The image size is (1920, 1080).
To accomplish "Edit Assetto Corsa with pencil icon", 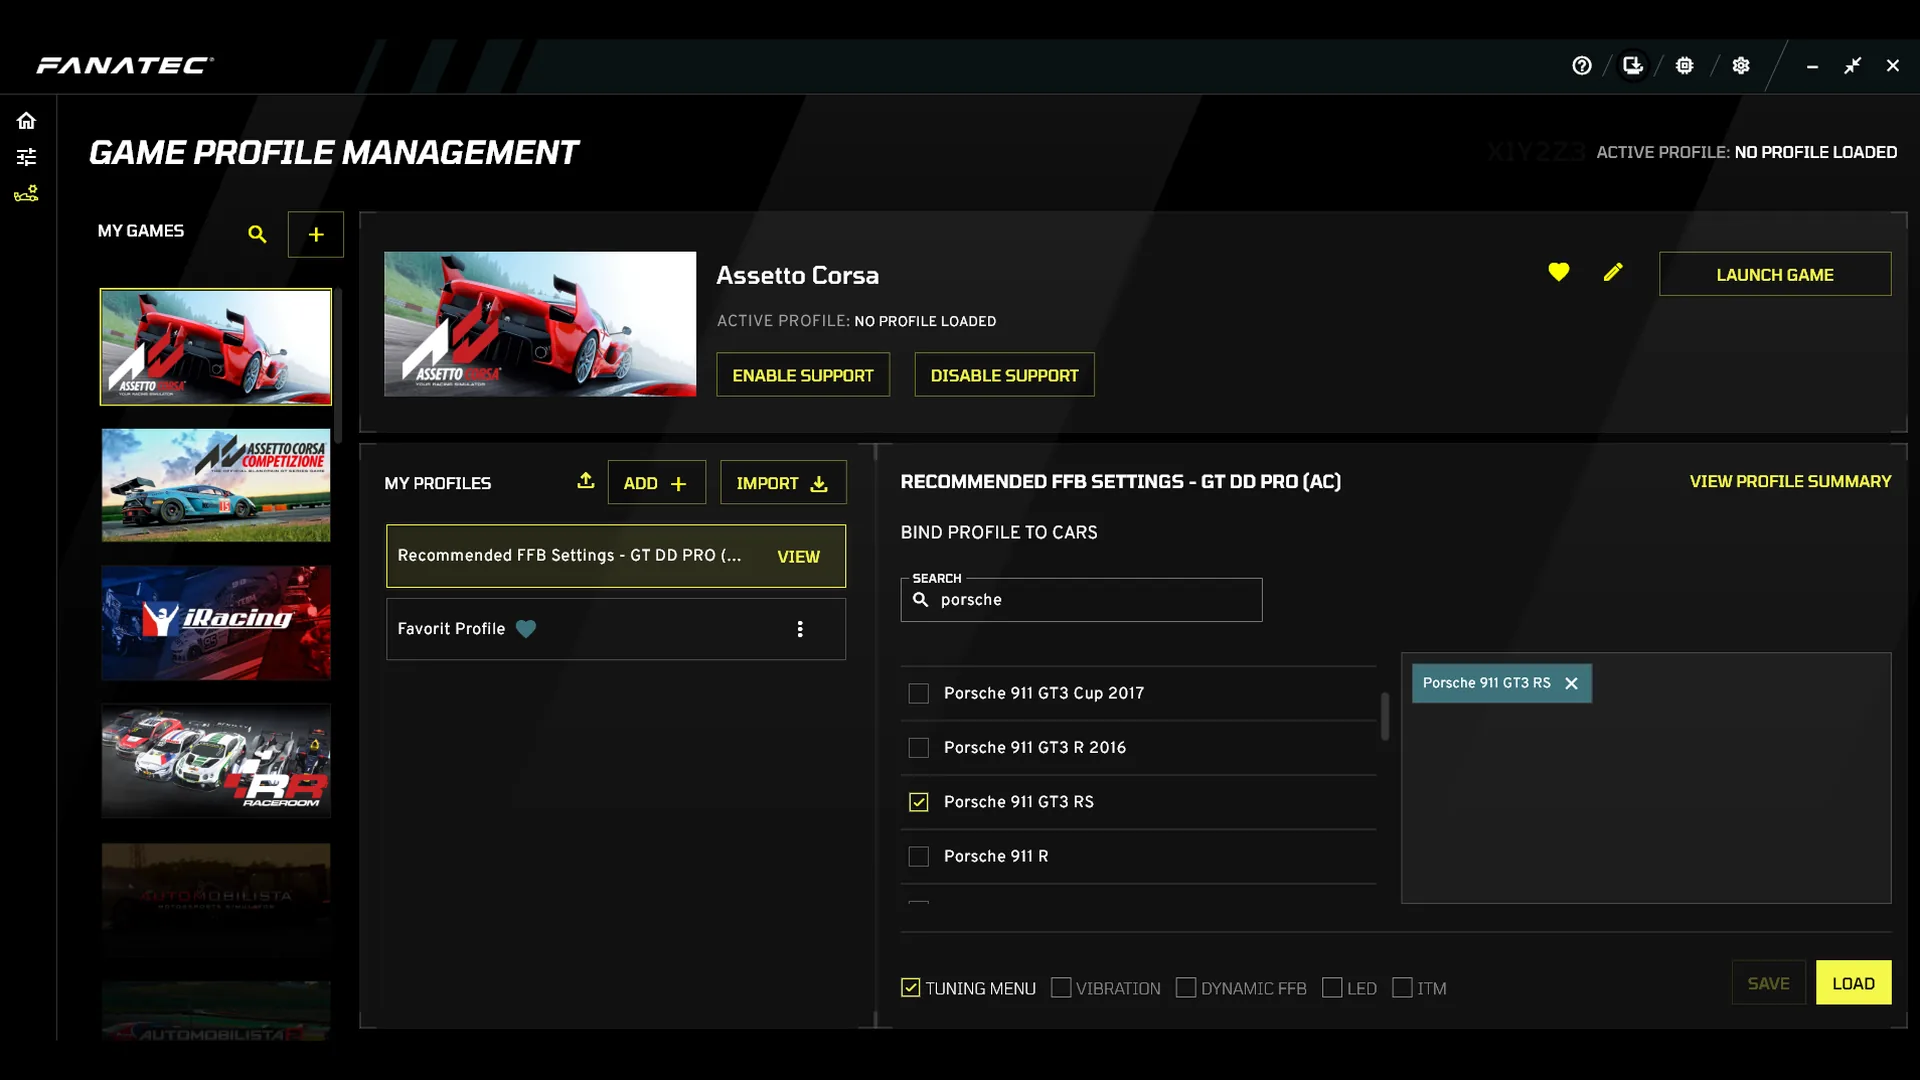I will click(x=1613, y=272).
